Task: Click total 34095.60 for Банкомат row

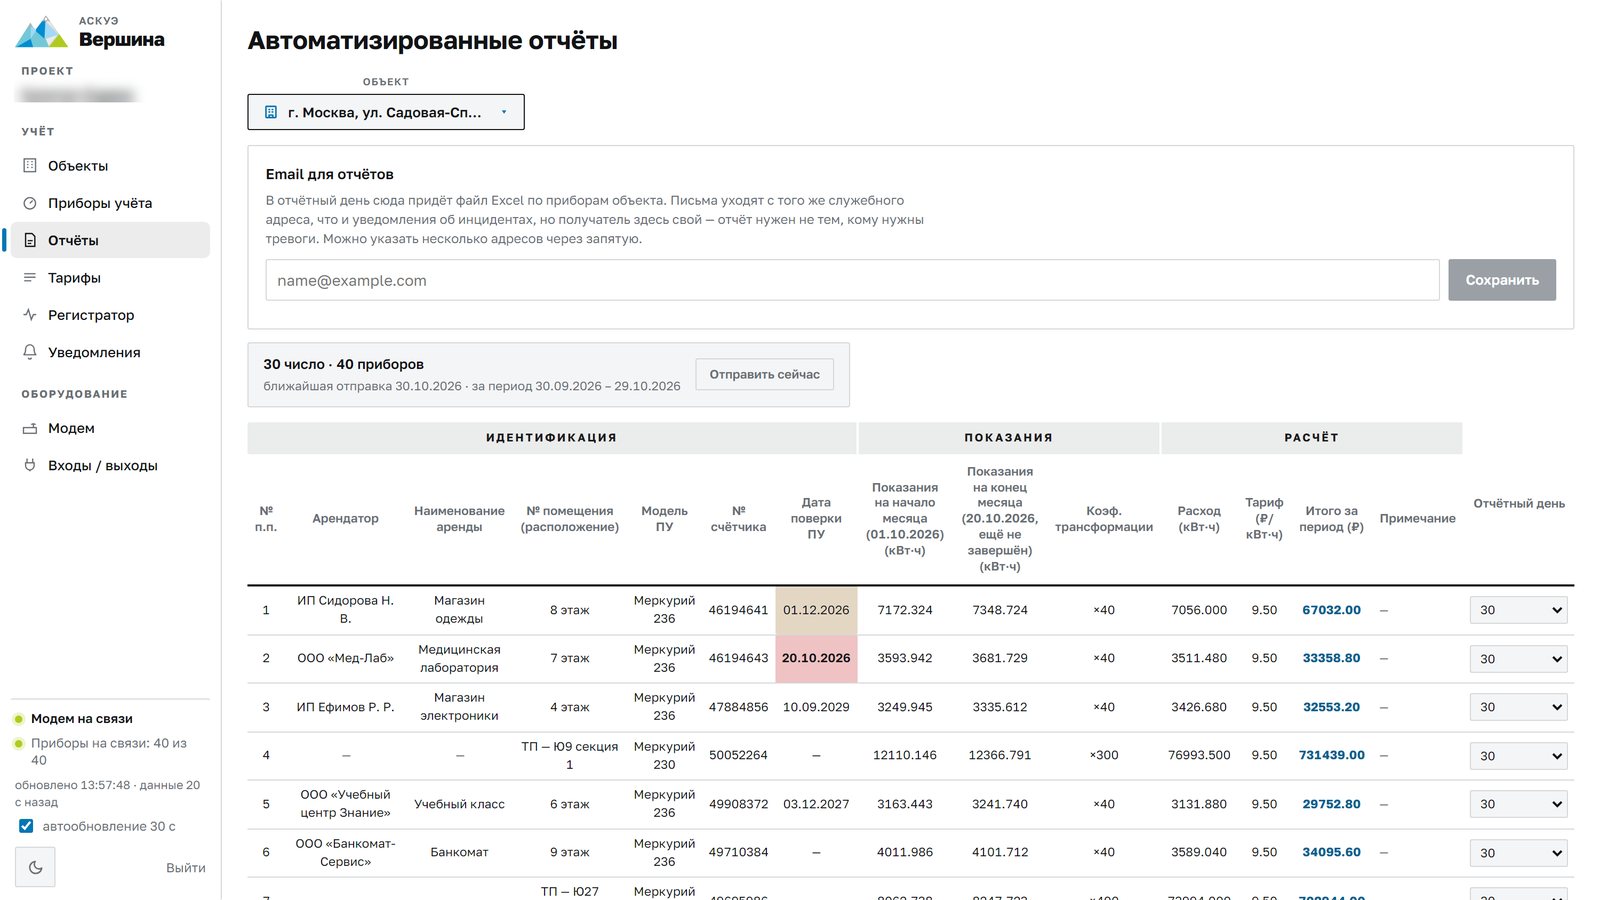Action: [1331, 852]
